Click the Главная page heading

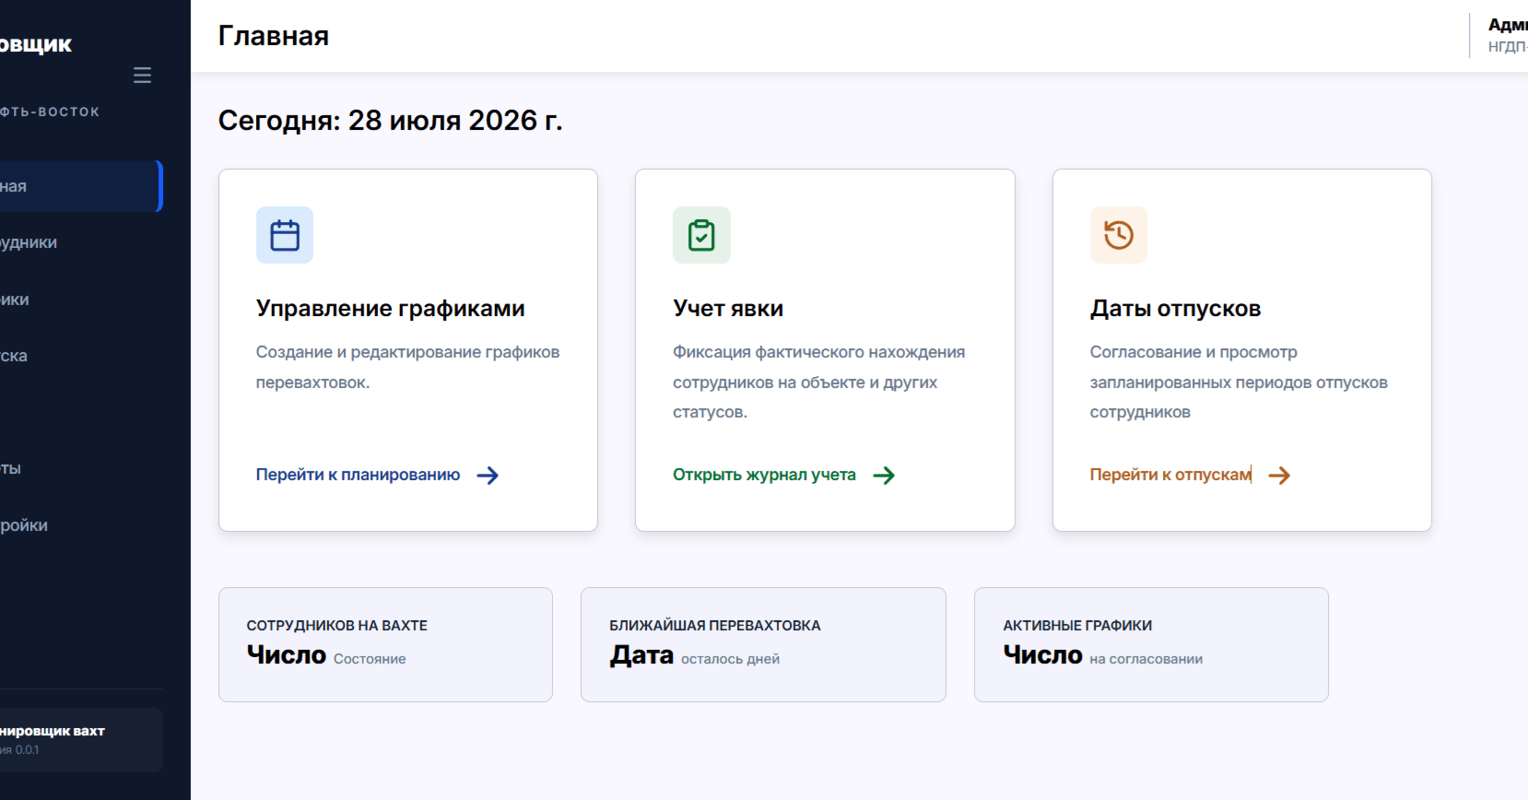[x=273, y=36]
